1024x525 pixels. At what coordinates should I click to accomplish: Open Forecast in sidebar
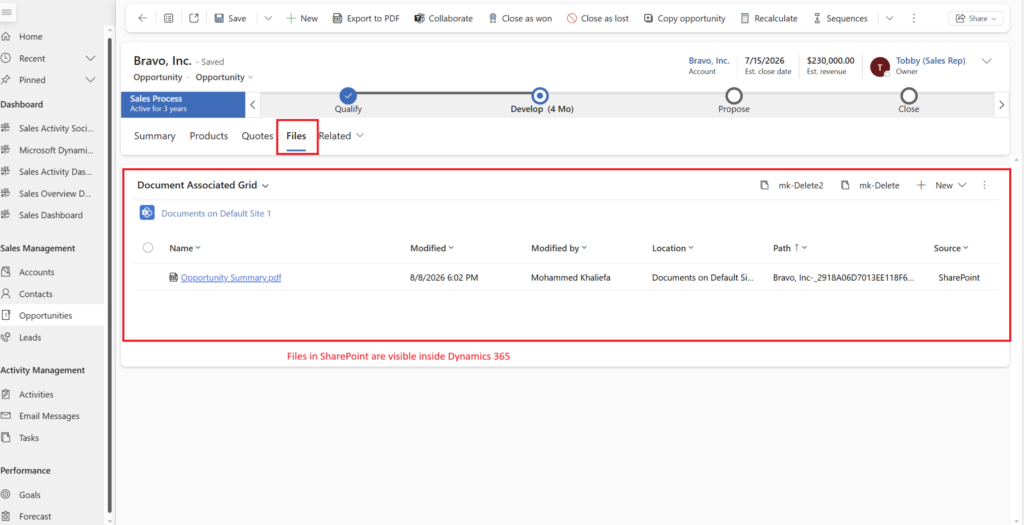(x=35, y=517)
